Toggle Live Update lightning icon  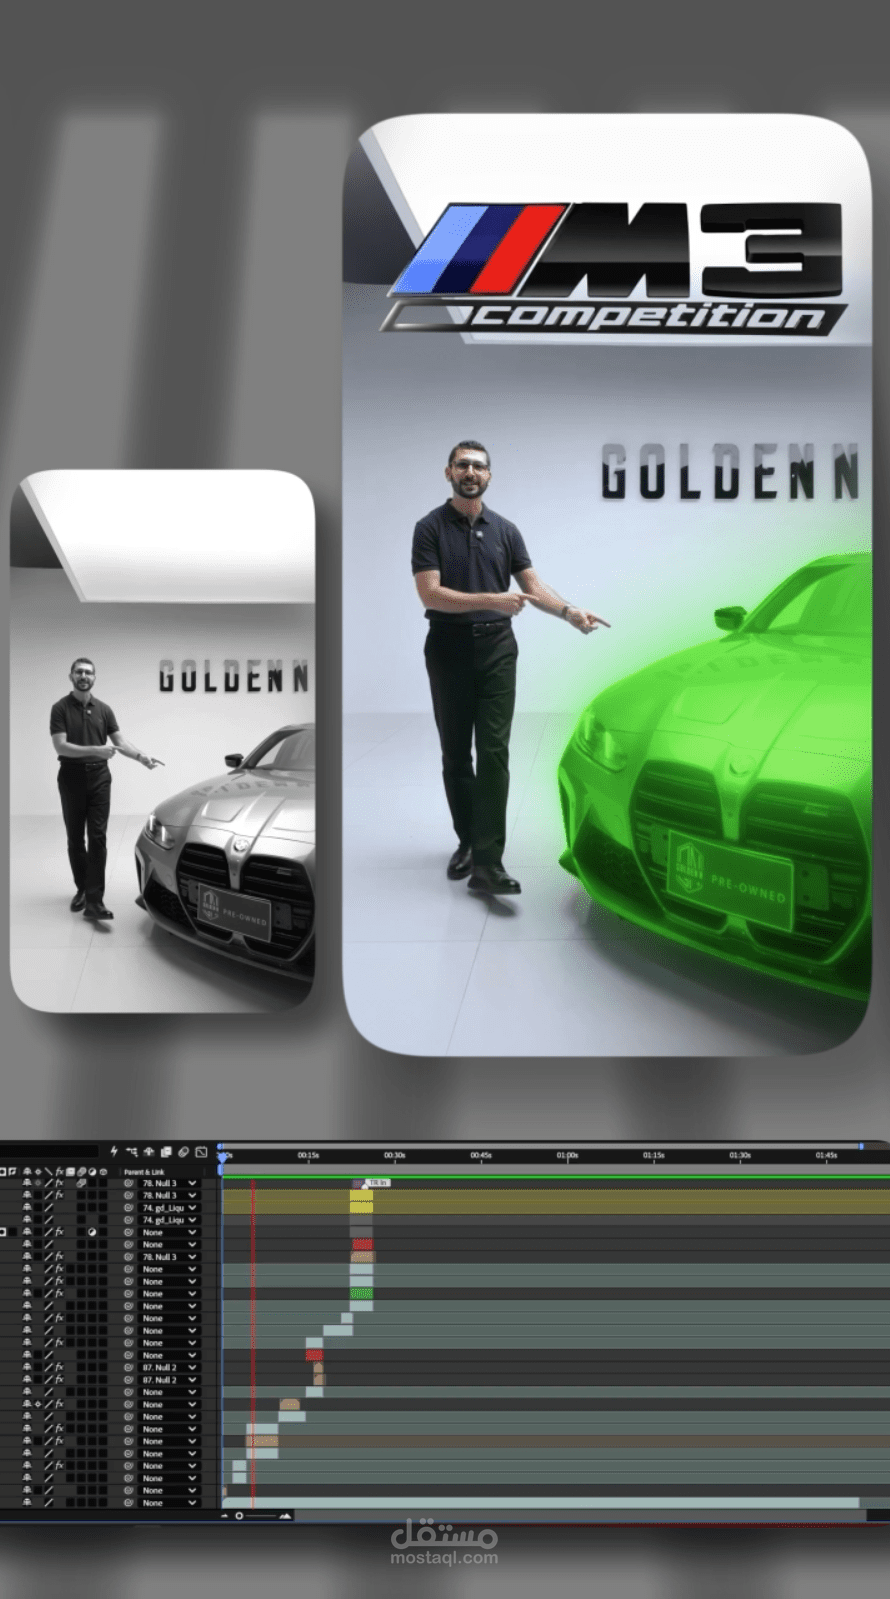click(x=114, y=1152)
